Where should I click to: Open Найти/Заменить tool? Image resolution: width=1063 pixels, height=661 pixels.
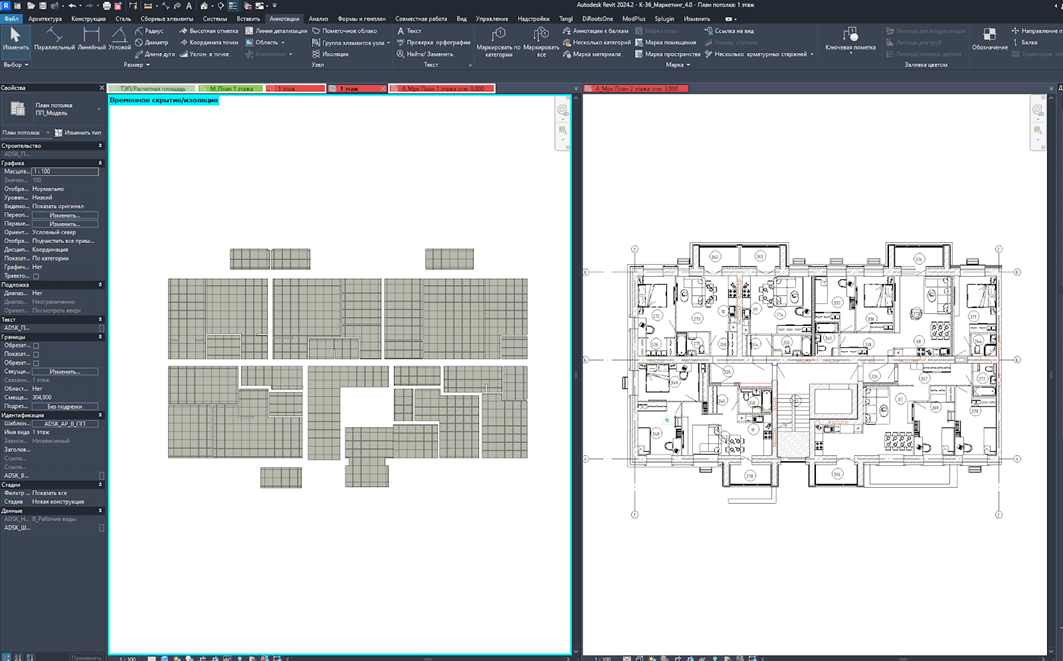tap(424, 54)
